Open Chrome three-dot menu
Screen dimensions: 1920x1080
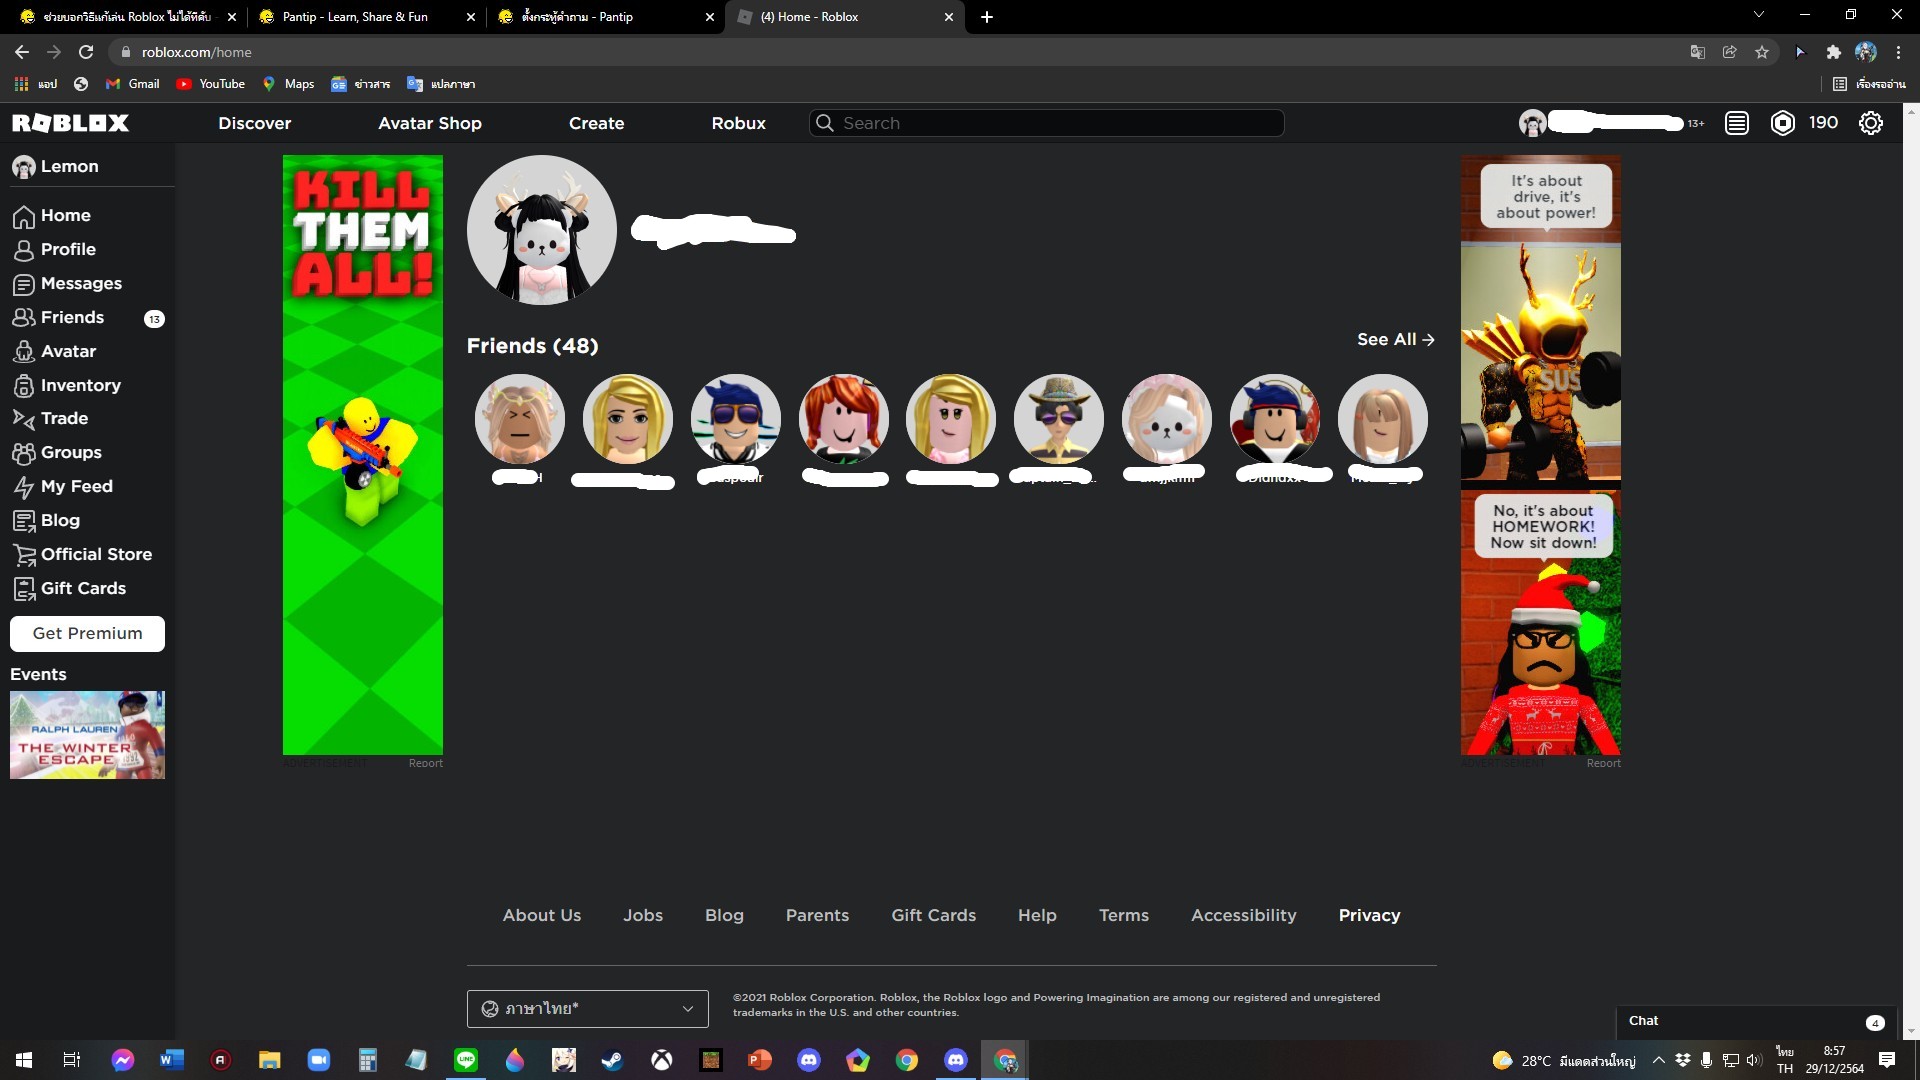[1898, 52]
